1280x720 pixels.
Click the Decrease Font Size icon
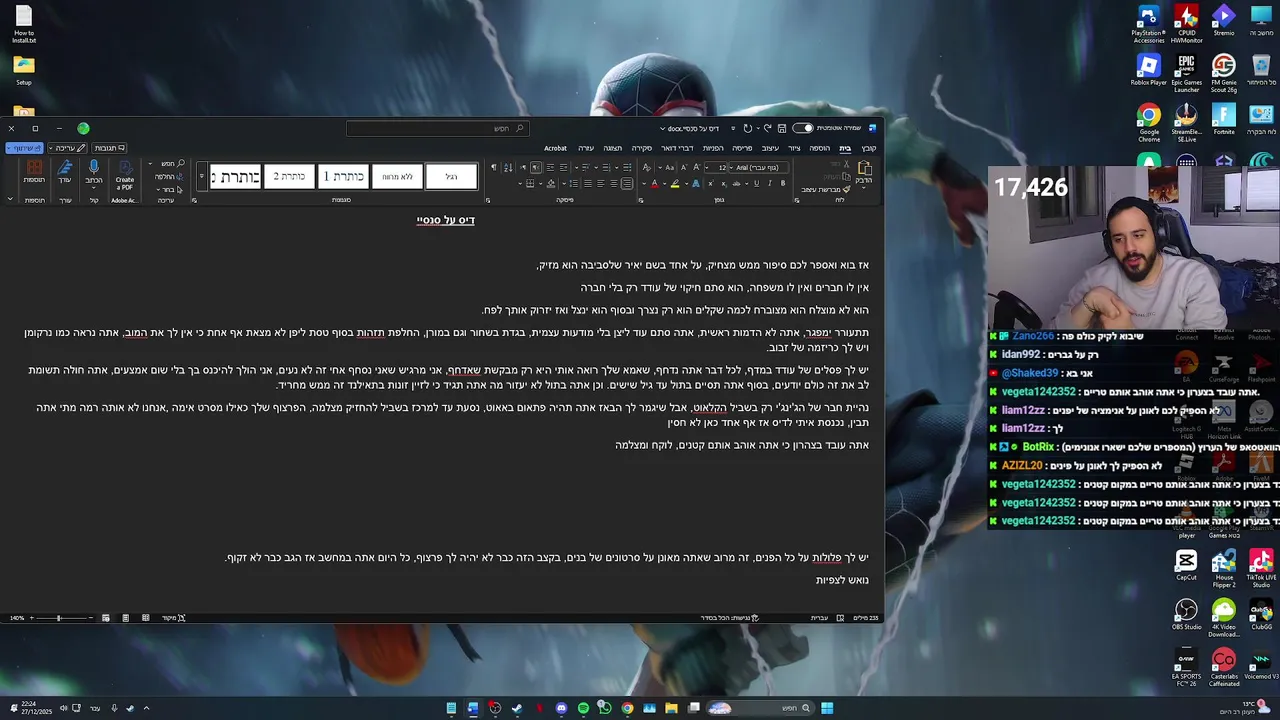pos(684,168)
